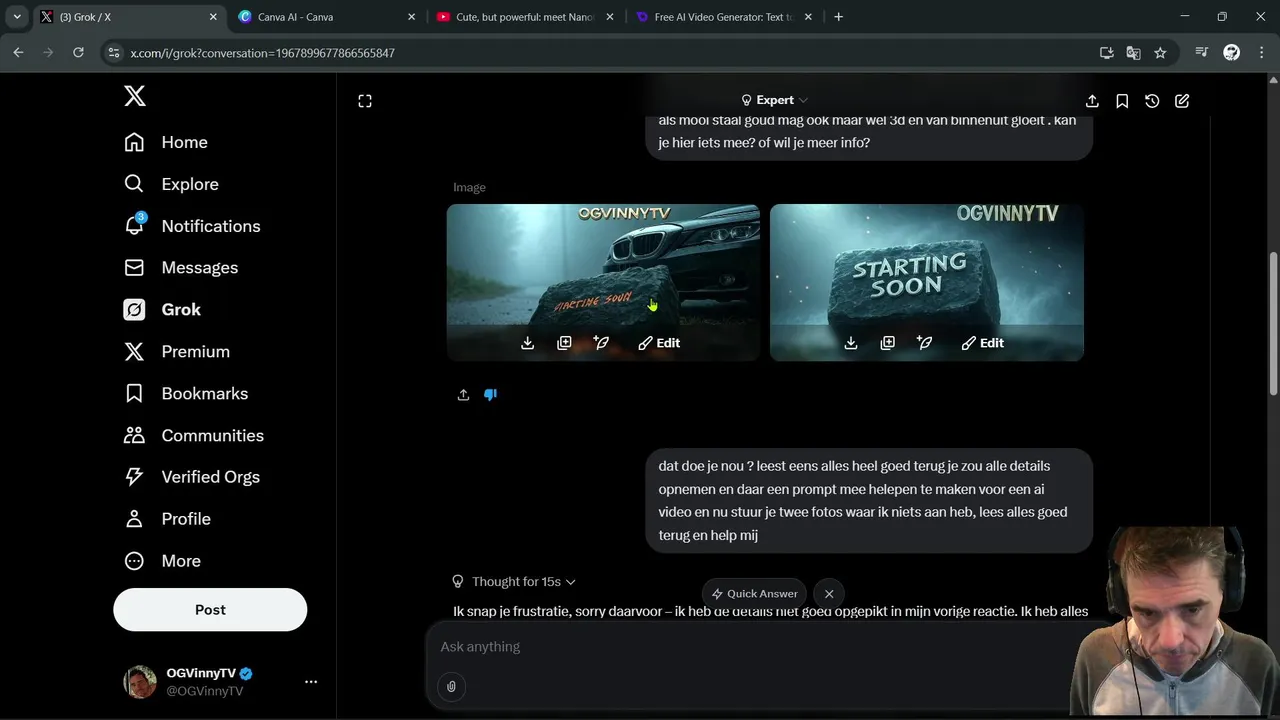1280x720 pixels.
Task: Click copy icon on the stone image
Action: coord(887,343)
